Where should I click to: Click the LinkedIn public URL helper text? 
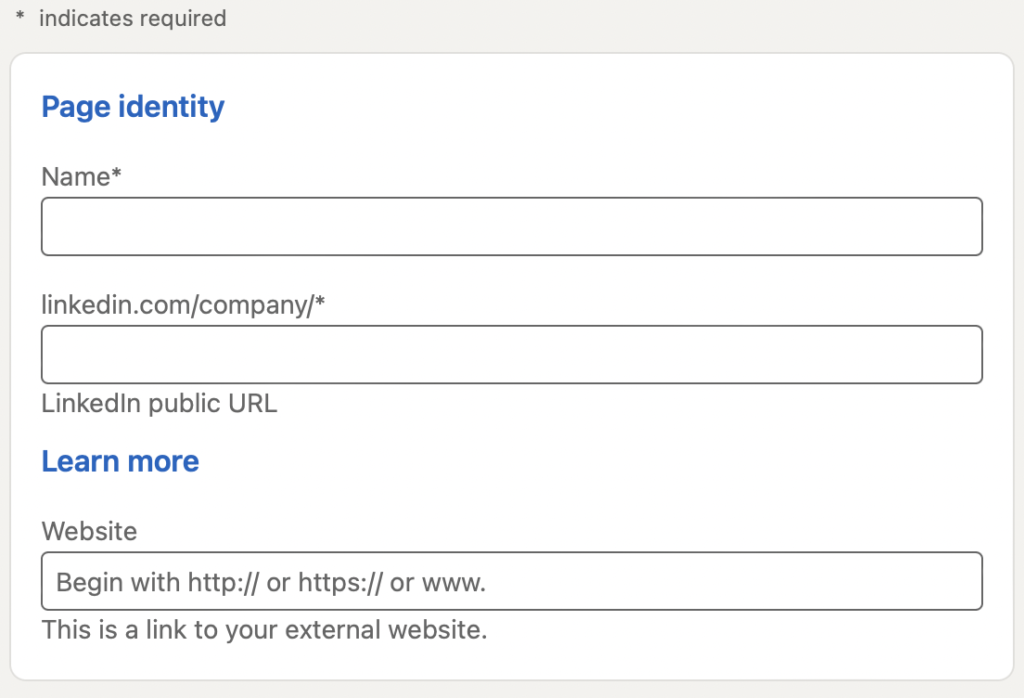tap(159, 404)
